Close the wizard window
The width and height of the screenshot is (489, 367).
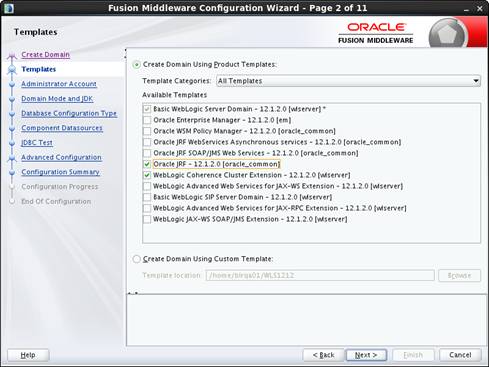[x=480, y=9]
